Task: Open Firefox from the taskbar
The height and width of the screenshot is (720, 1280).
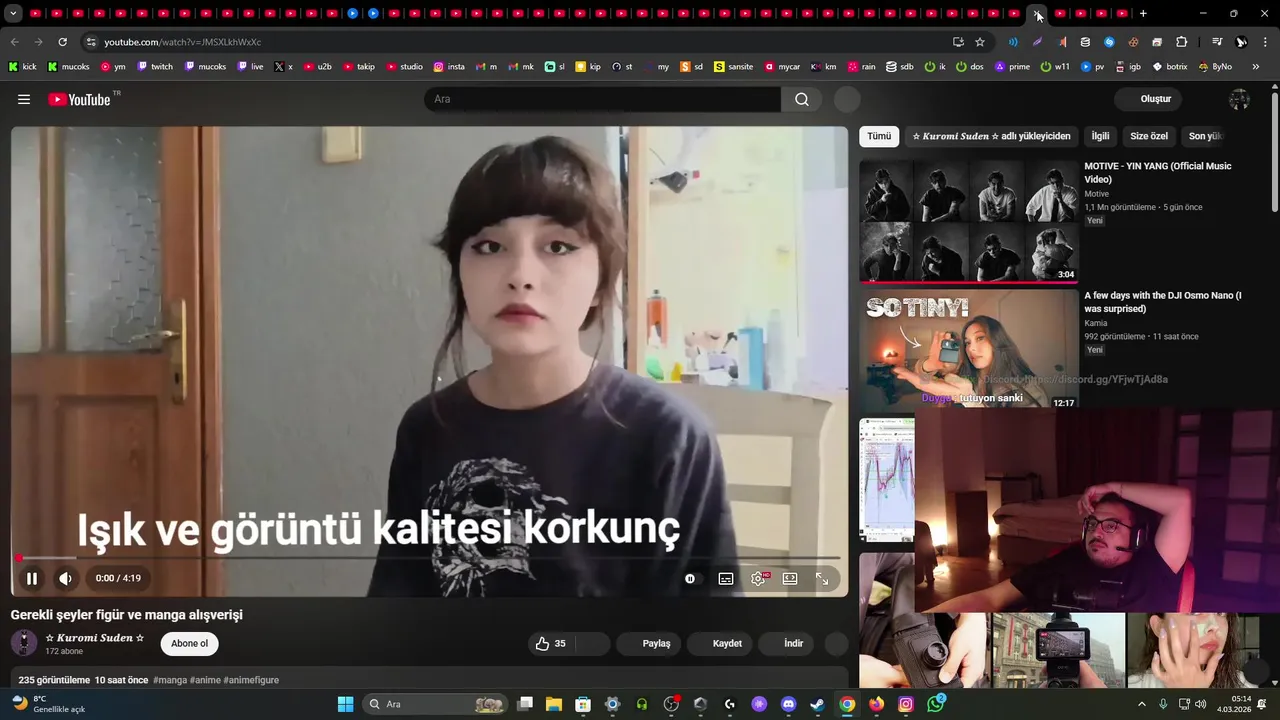Action: pos(877,704)
